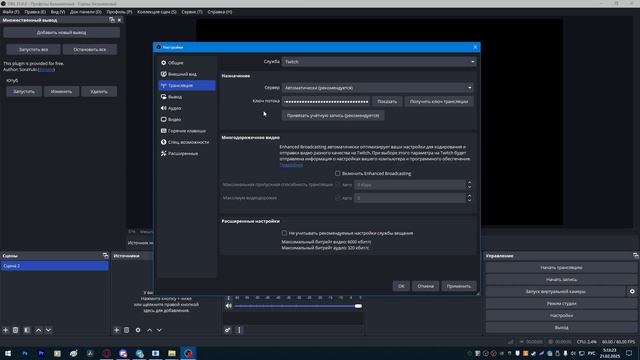
Task: Open scene filters icon in Сцены toolbar
Action: (27, 330)
